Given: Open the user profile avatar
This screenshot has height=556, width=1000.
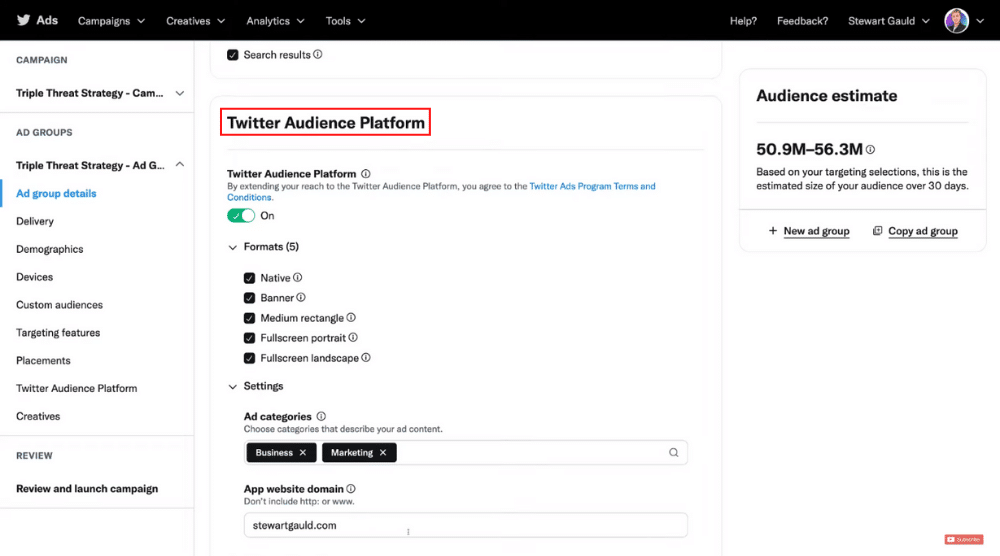Looking at the screenshot, I should click(956, 20).
